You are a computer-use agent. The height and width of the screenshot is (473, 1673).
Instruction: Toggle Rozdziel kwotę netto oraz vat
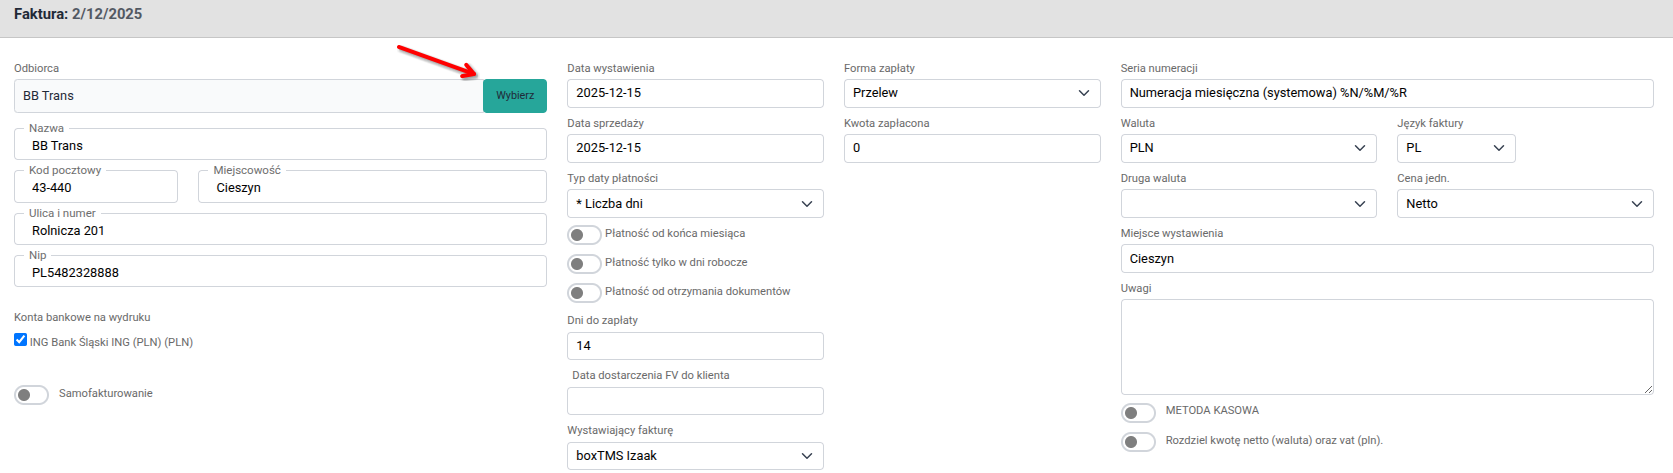click(x=1138, y=442)
